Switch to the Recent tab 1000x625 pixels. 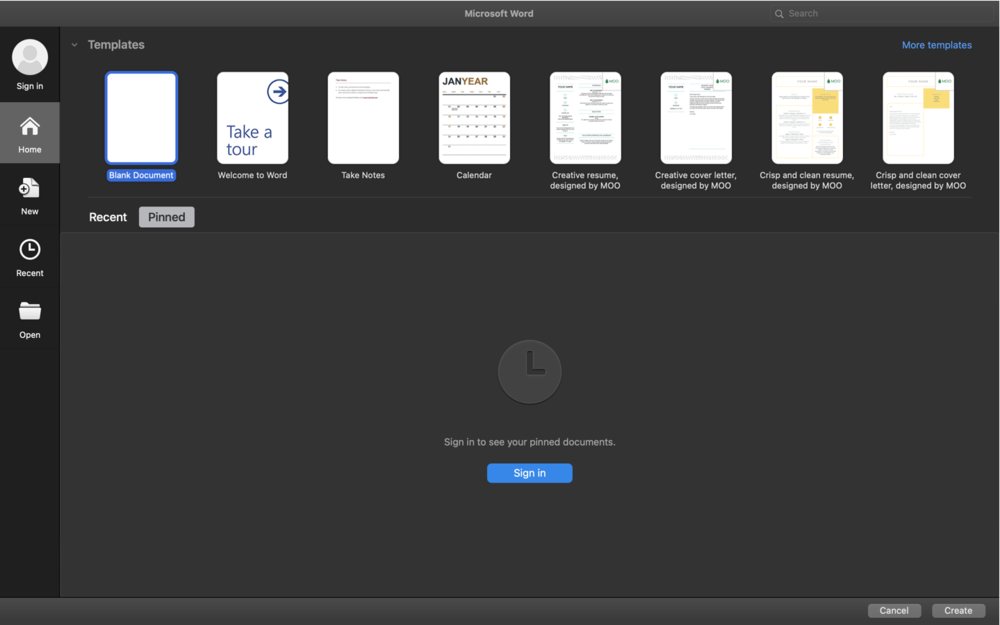click(x=107, y=216)
